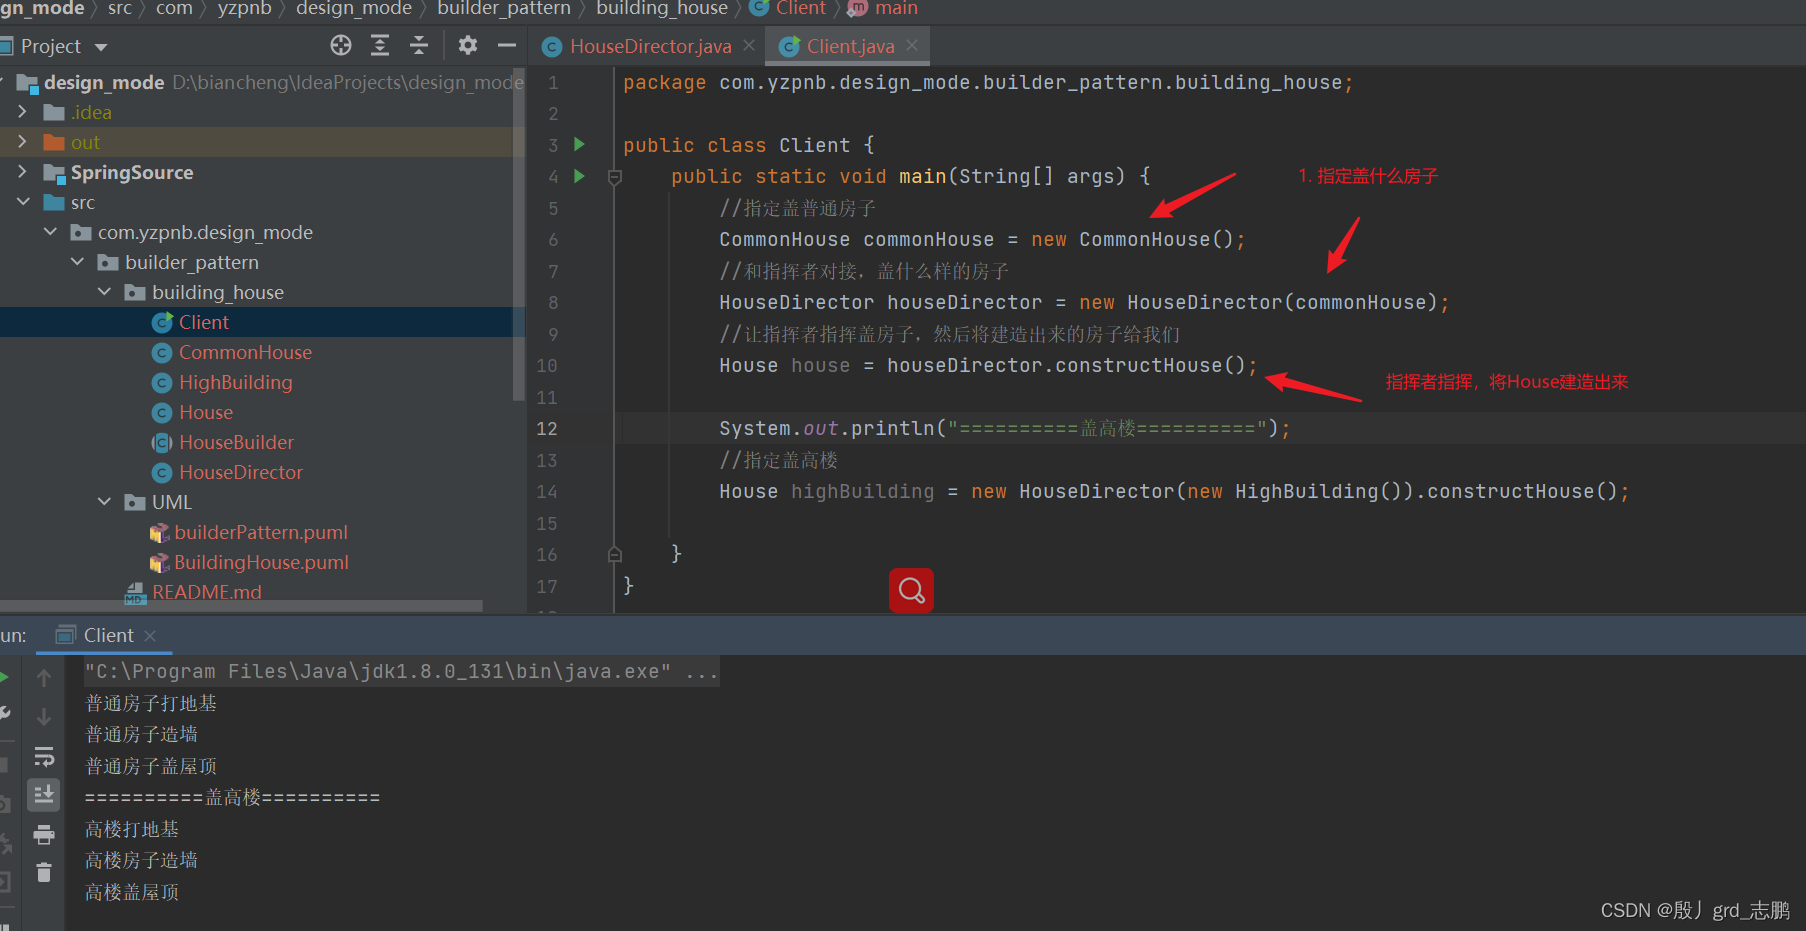Run main method via gutter arrow on line 4
1806x931 pixels.
579,176
